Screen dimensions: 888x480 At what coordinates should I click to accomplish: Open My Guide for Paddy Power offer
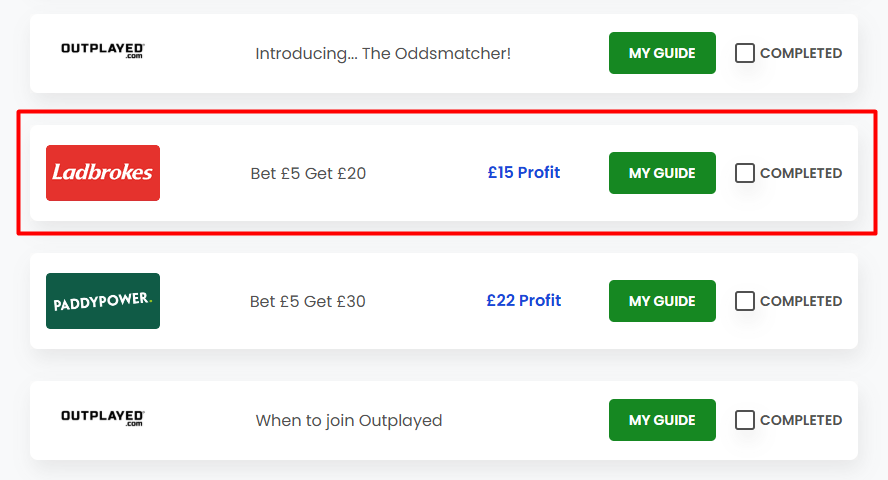(x=662, y=301)
